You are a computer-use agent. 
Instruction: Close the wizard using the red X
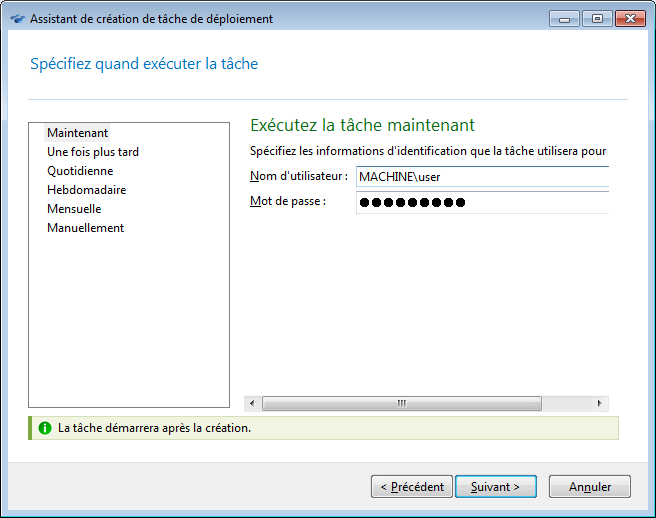631,18
